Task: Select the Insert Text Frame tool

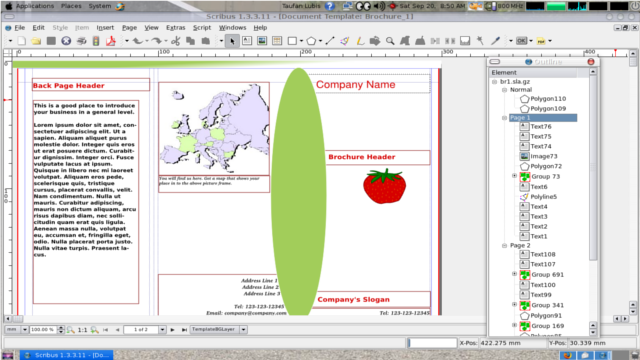Action: click(247, 41)
